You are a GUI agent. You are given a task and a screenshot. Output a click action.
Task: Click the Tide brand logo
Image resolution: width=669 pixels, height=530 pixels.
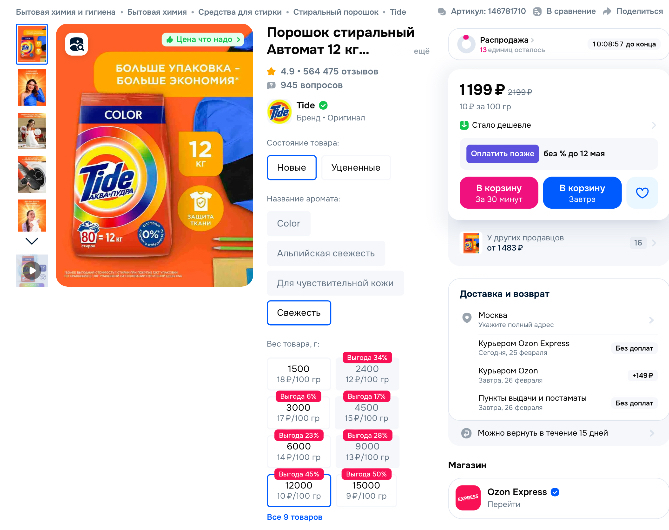(278, 111)
